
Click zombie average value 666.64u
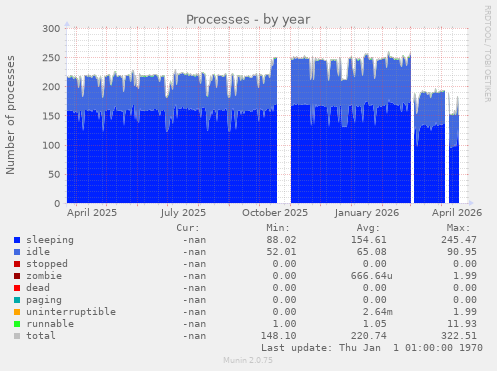pyautogui.click(x=372, y=276)
